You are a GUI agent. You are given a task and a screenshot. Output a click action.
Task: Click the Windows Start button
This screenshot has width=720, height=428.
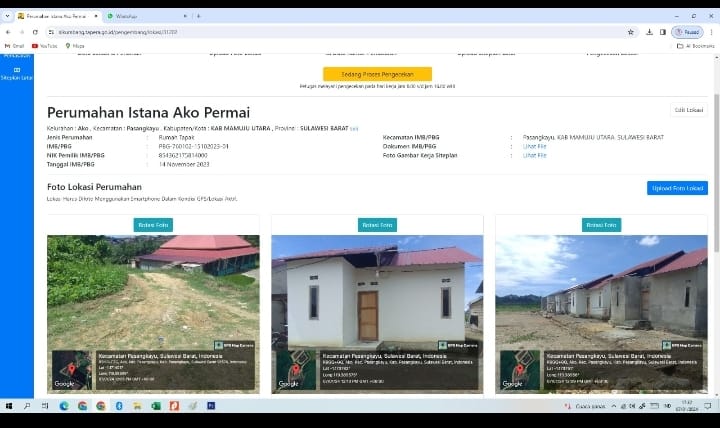click(10, 406)
